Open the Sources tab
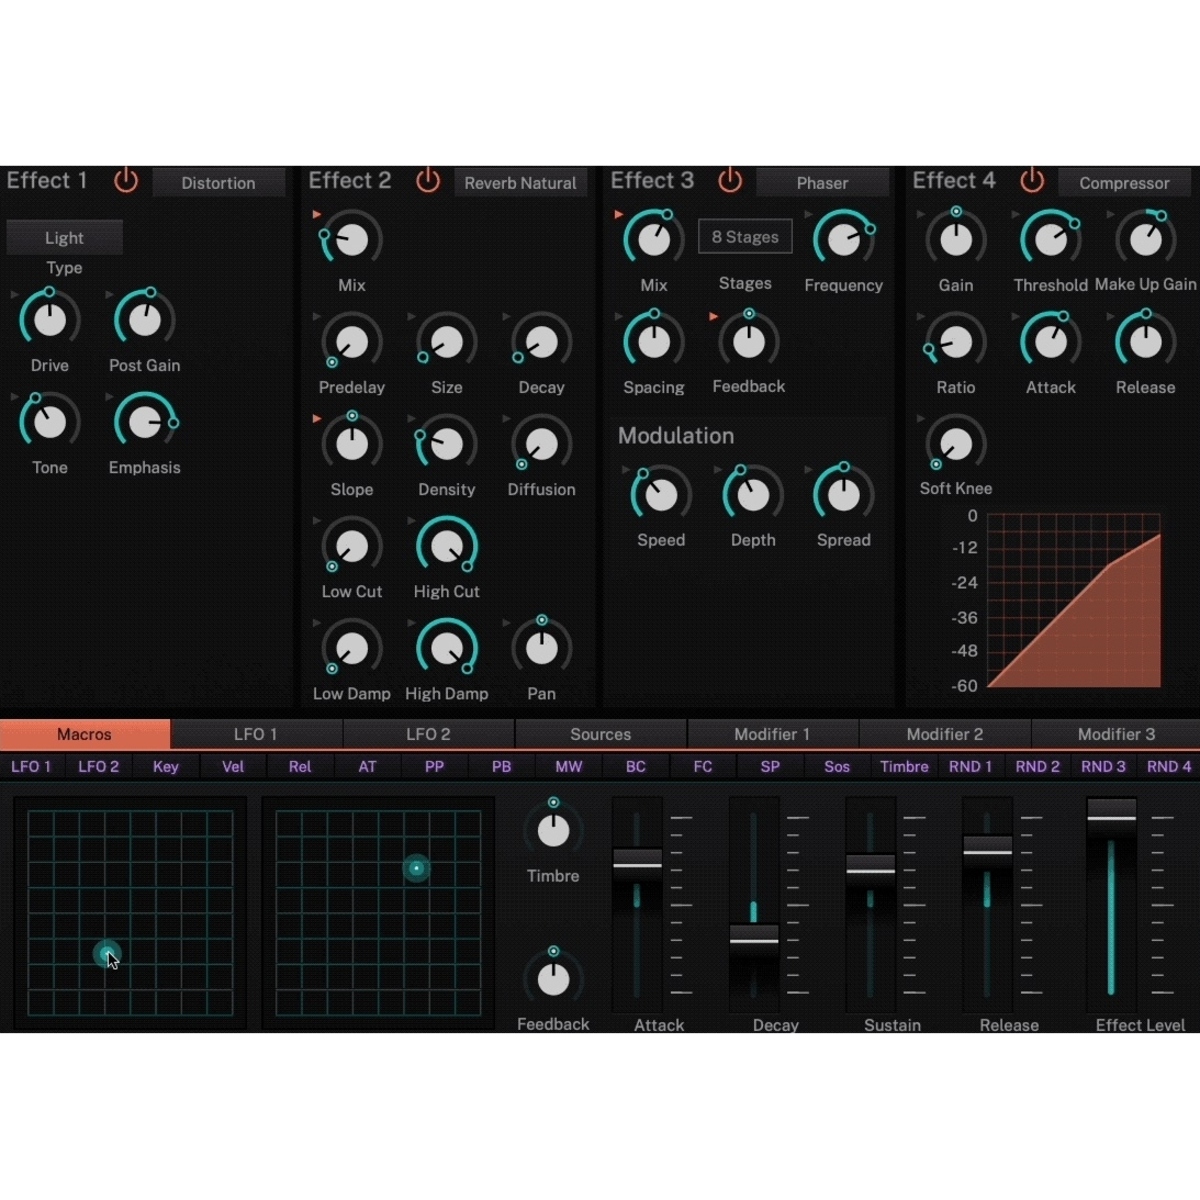 (x=600, y=734)
